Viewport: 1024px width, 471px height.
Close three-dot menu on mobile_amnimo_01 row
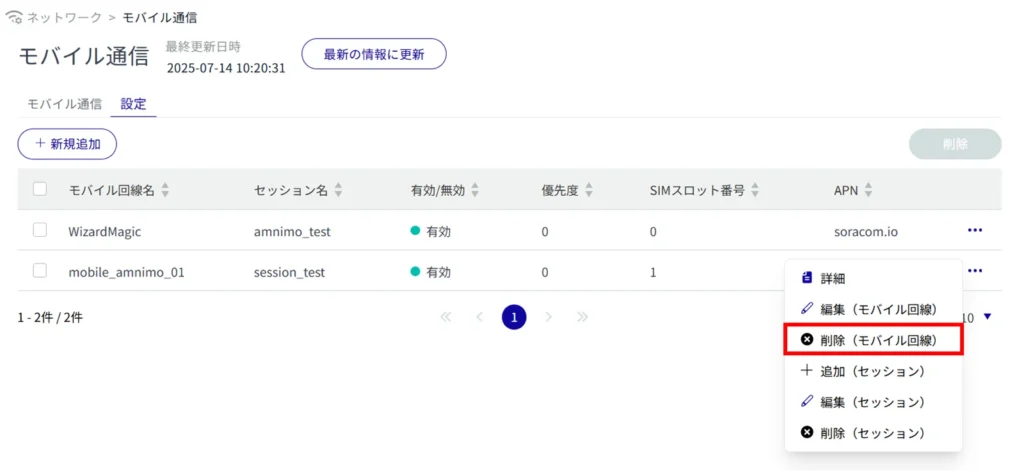coord(974,271)
